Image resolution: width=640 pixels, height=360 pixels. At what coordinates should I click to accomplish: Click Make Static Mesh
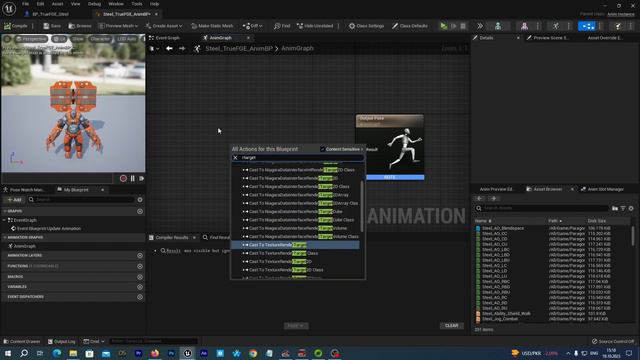pos(212,26)
